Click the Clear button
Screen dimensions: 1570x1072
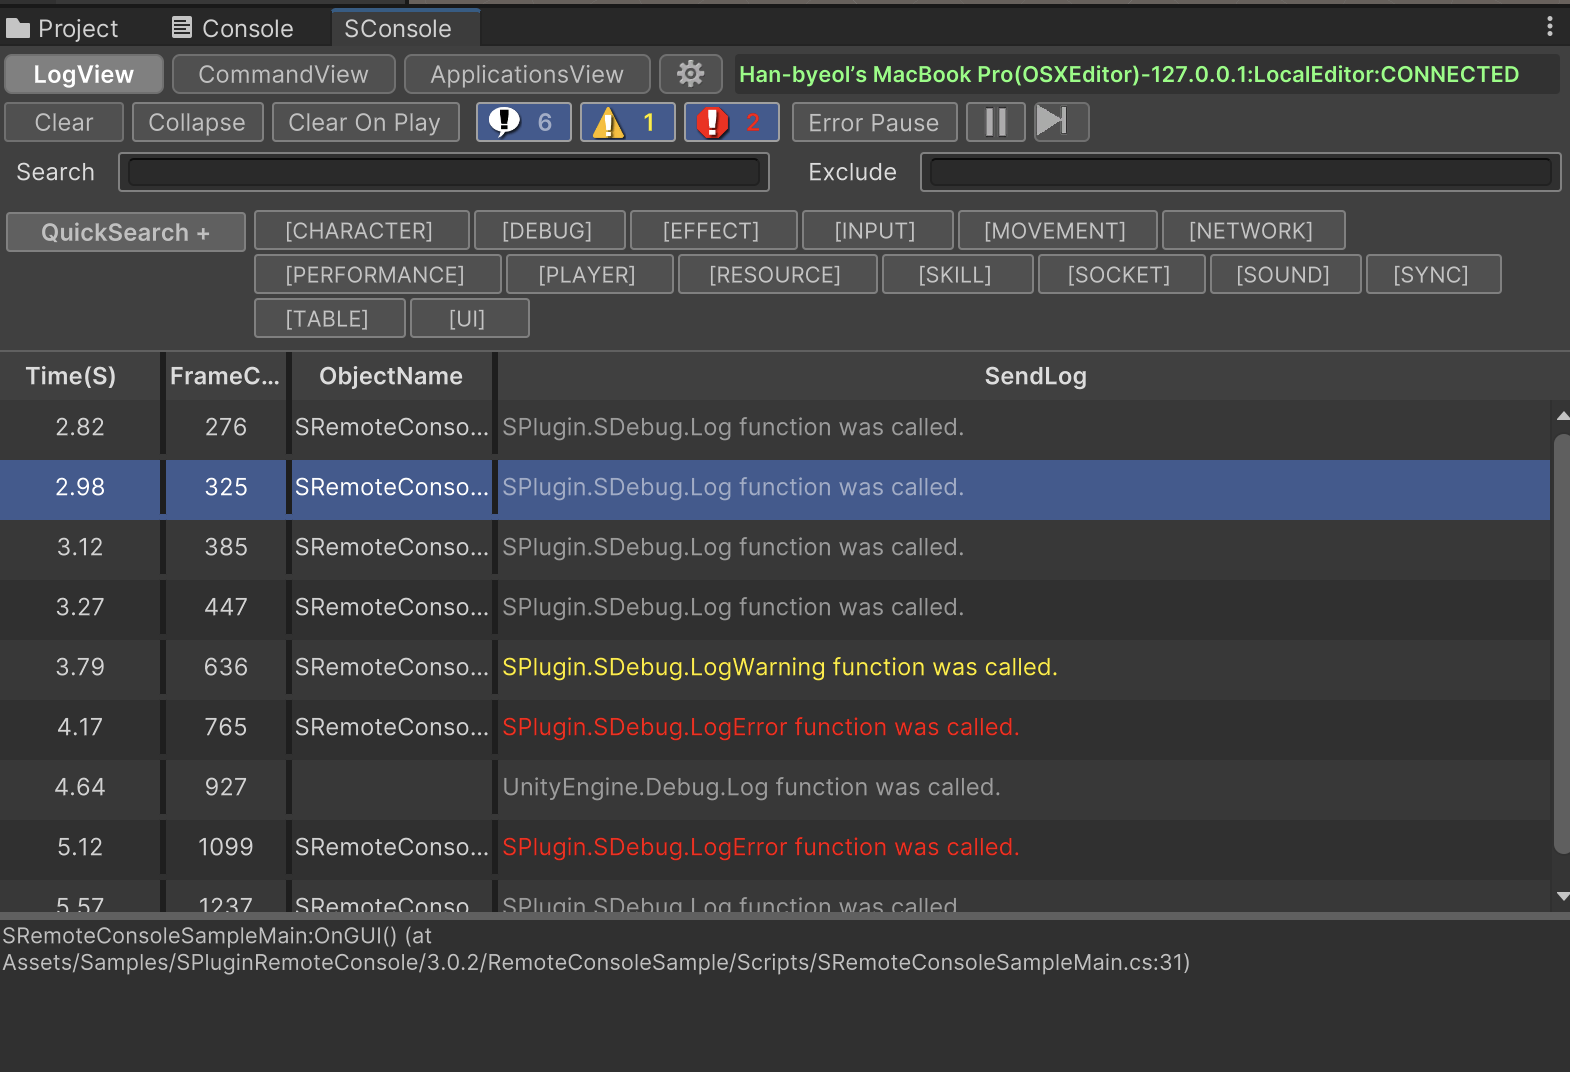pos(64,122)
